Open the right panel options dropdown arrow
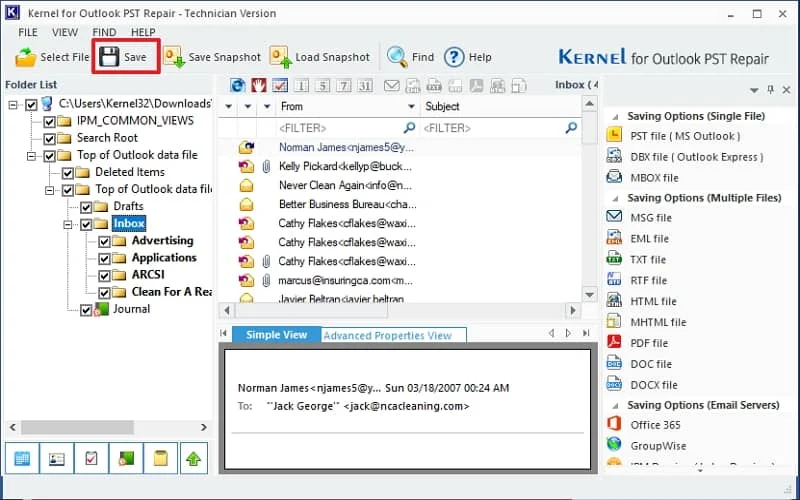The height and width of the screenshot is (500, 800). tap(754, 90)
